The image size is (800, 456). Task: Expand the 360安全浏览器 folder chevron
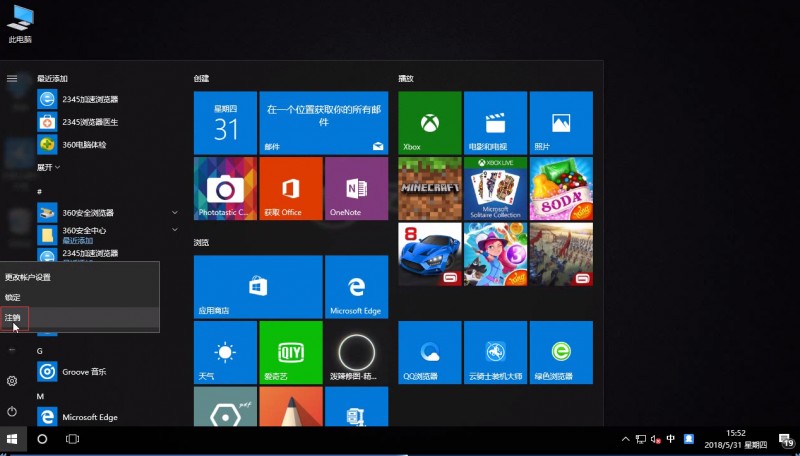[x=174, y=212]
